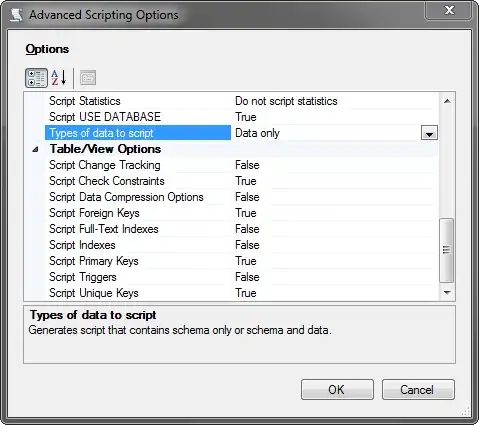479x425 pixels.
Task: Confirm settings with OK button
Action: [337, 389]
